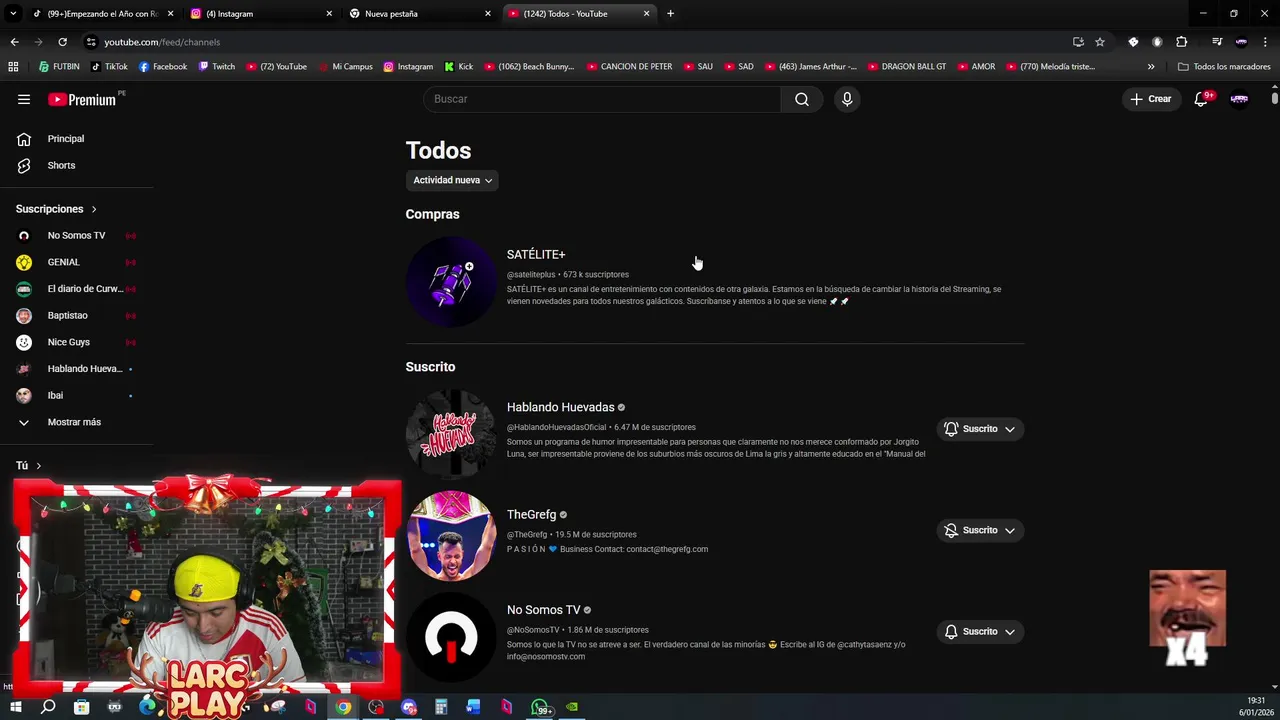This screenshot has height=720, width=1280.
Task: Open Windows taskbar search
Action: pos(48,707)
